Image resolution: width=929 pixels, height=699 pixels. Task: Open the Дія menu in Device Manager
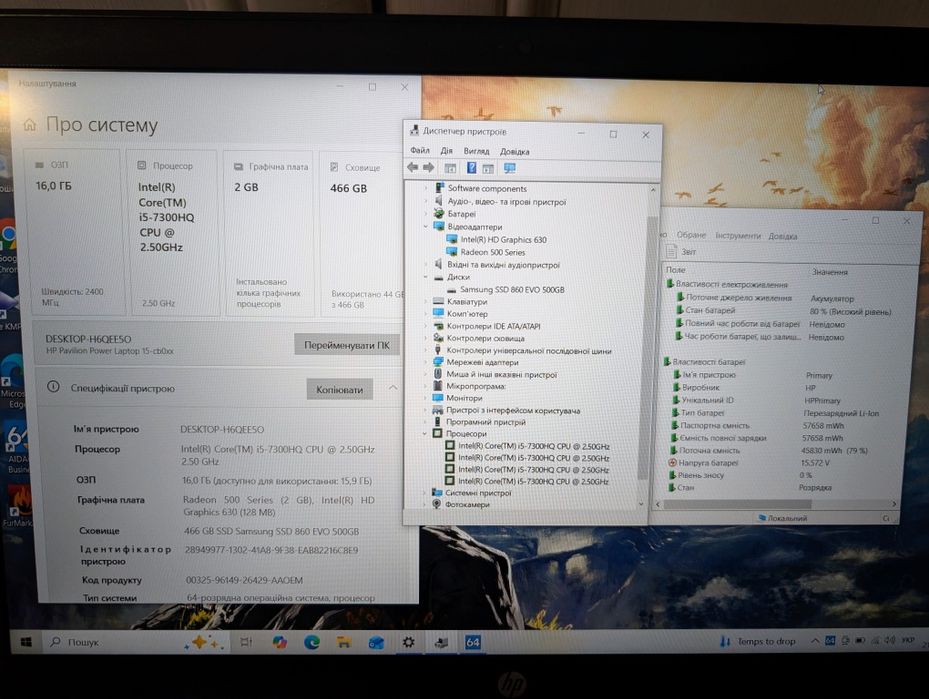446,151
